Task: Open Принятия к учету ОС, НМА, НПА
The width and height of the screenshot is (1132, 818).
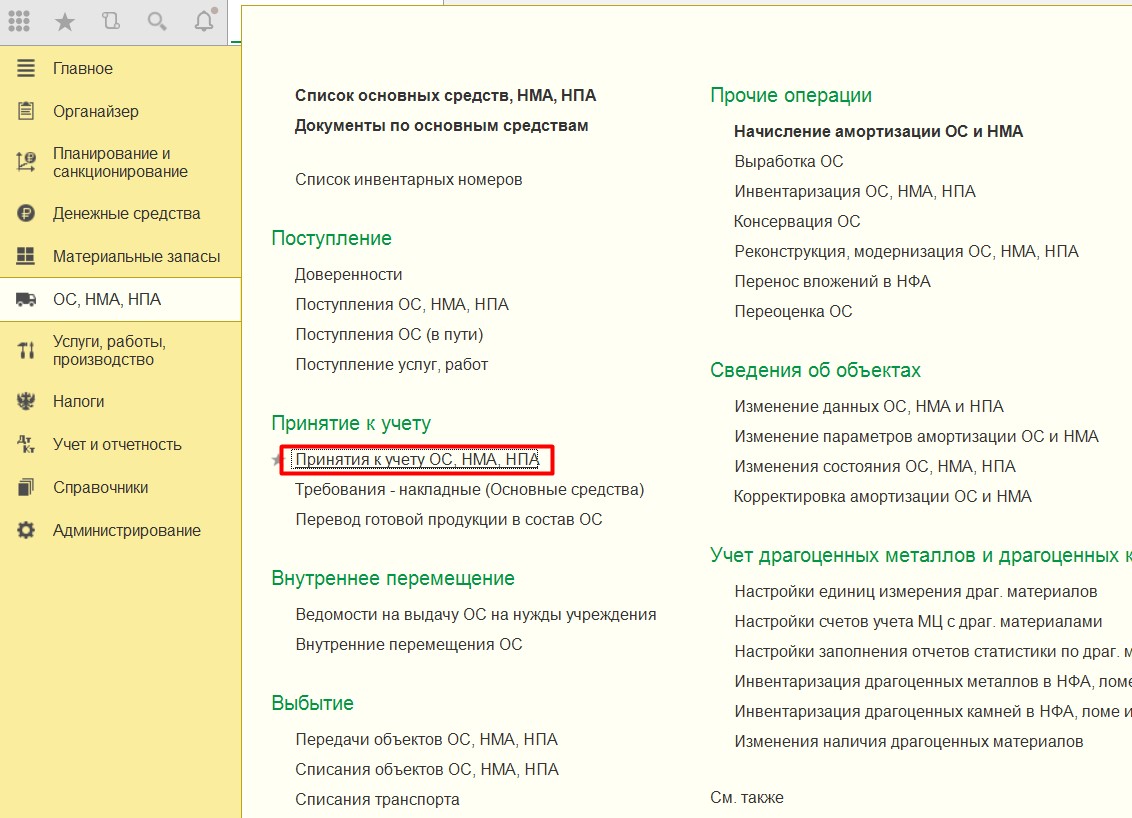Action: coord(417,459)
